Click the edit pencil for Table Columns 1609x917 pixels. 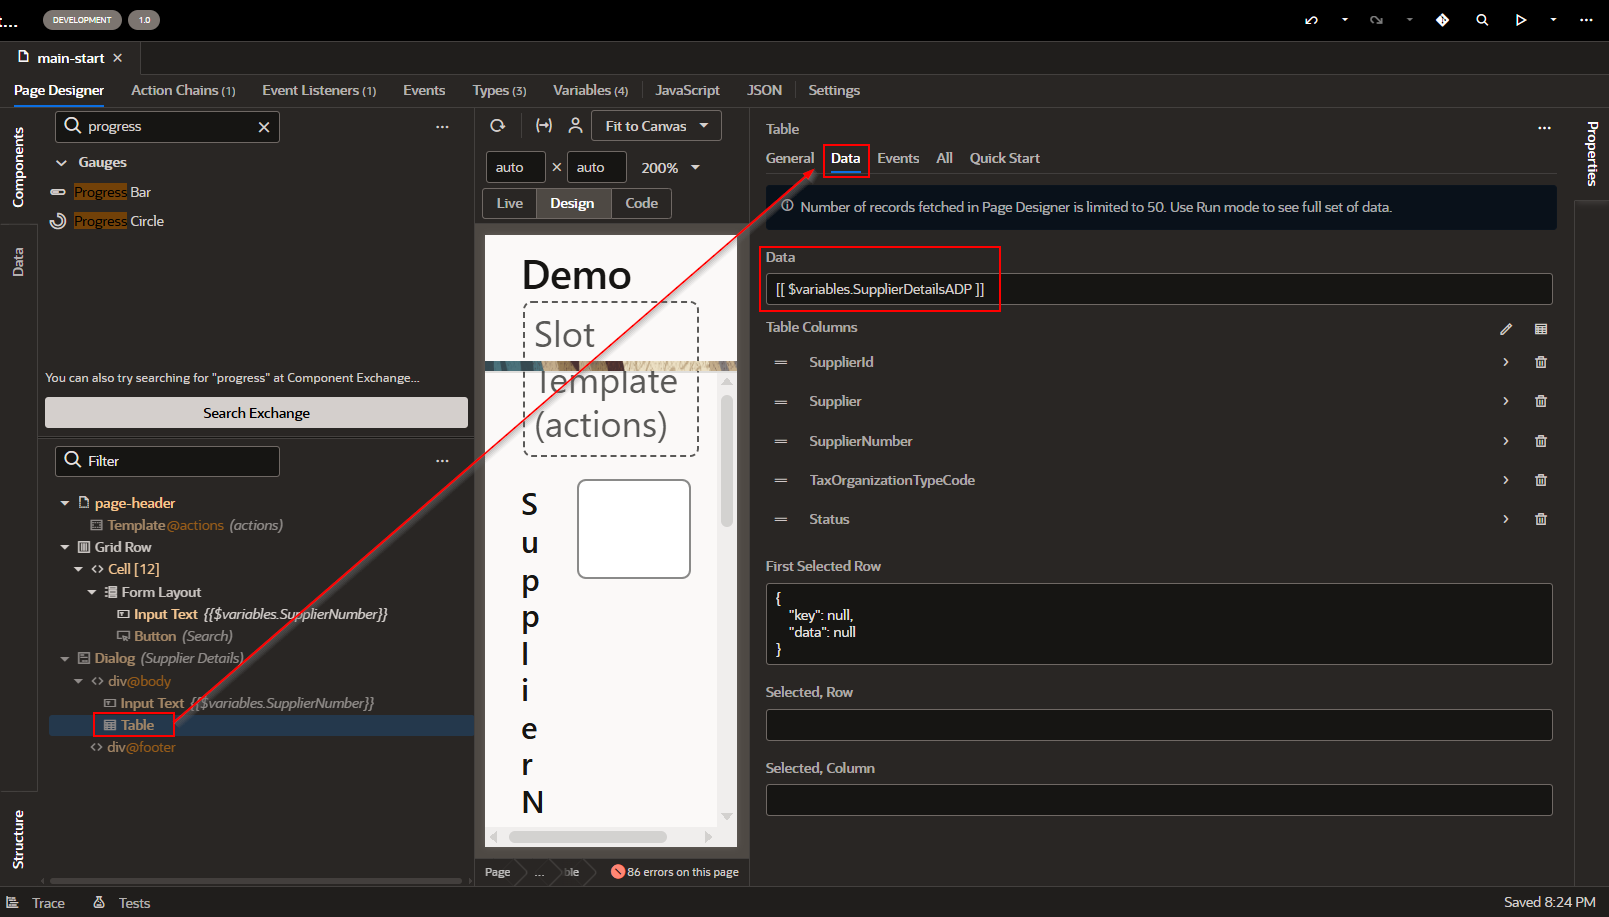point(1506,329)
